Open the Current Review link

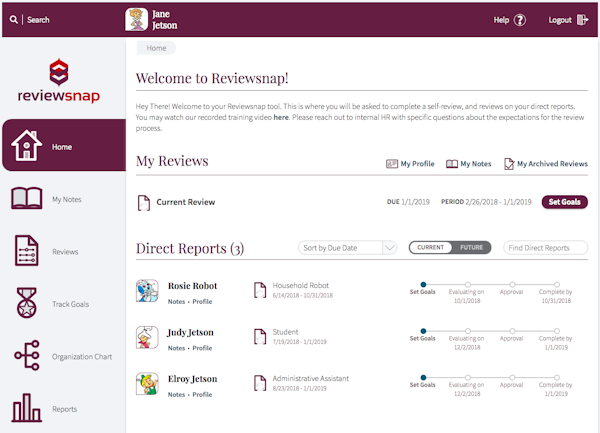tap(186, 202)
